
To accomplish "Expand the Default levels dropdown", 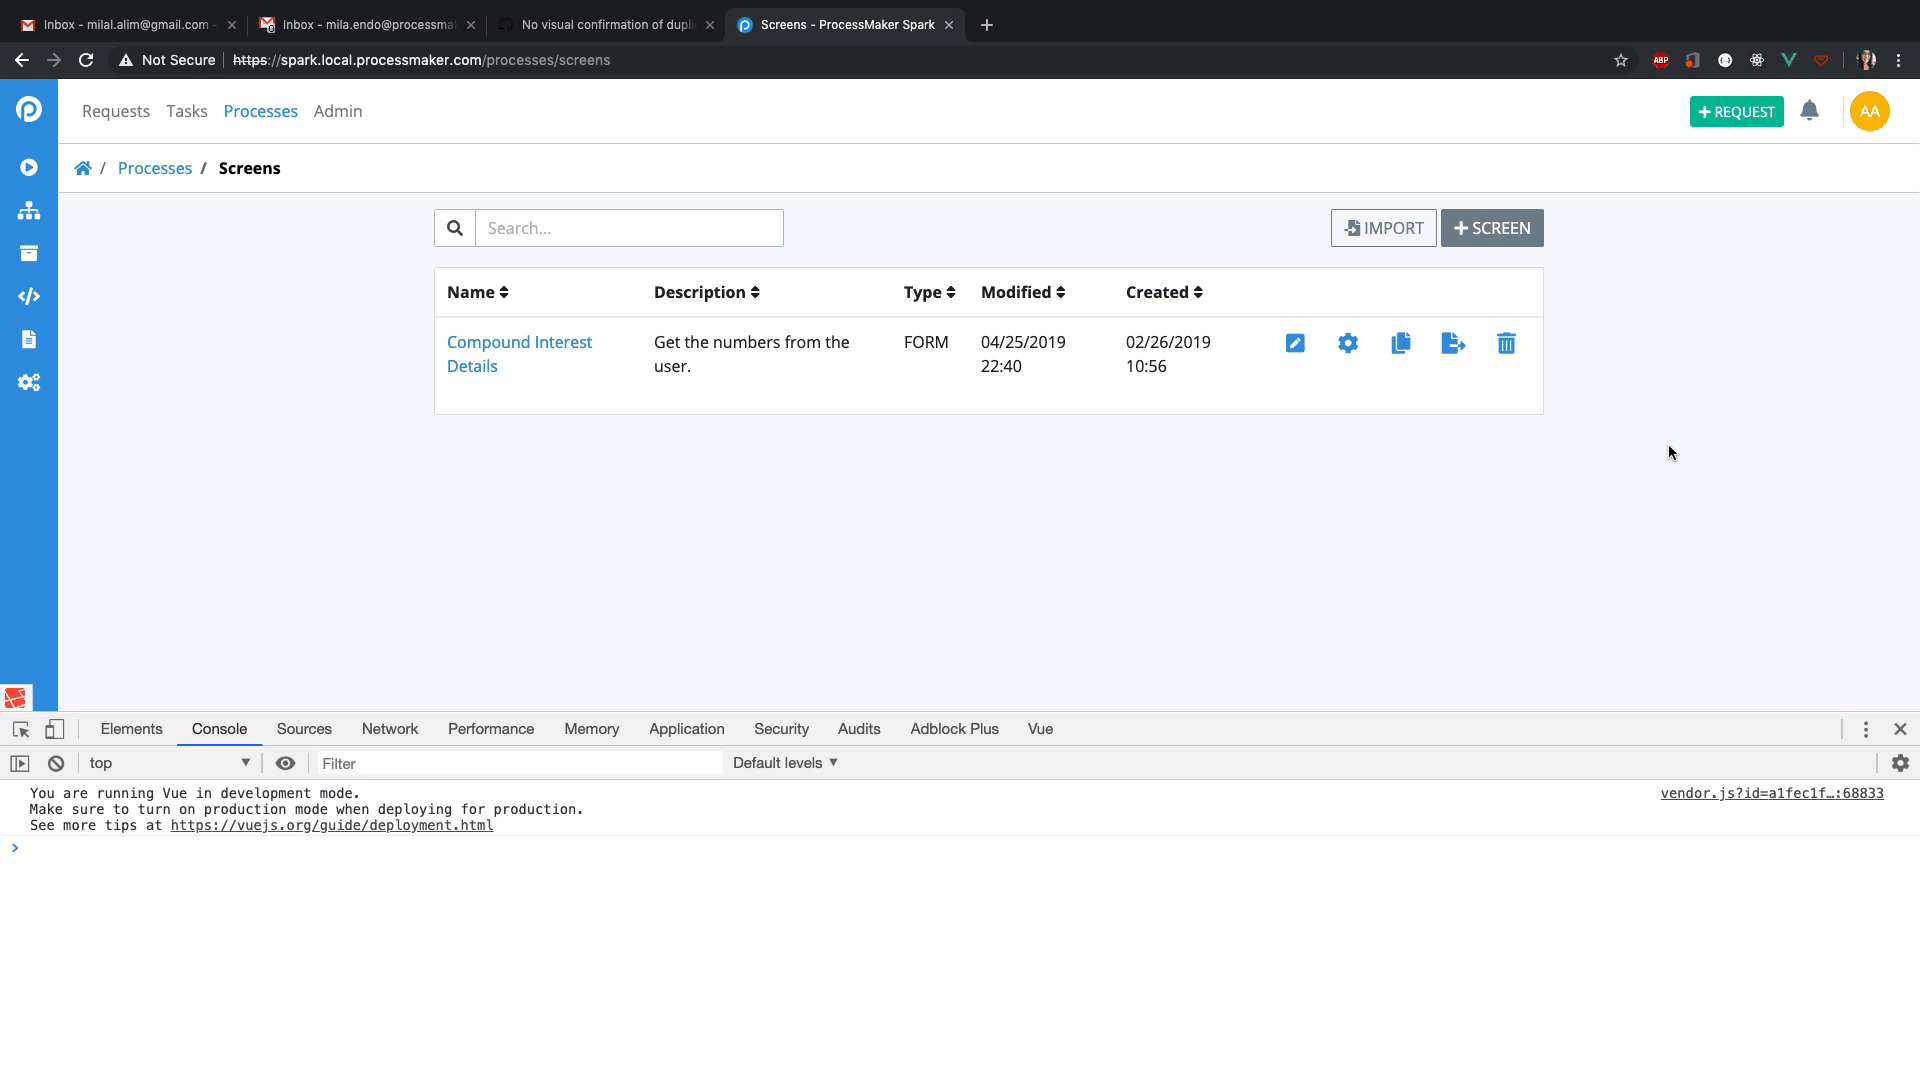I will [785, 763].
